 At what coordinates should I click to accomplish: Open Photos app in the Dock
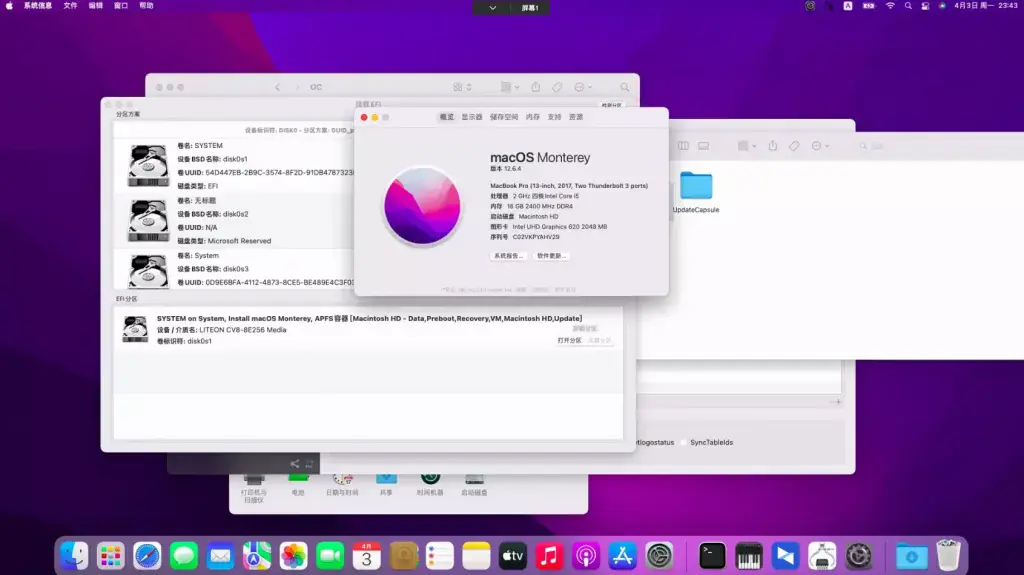pyautogui.click(x=293, y=556)
